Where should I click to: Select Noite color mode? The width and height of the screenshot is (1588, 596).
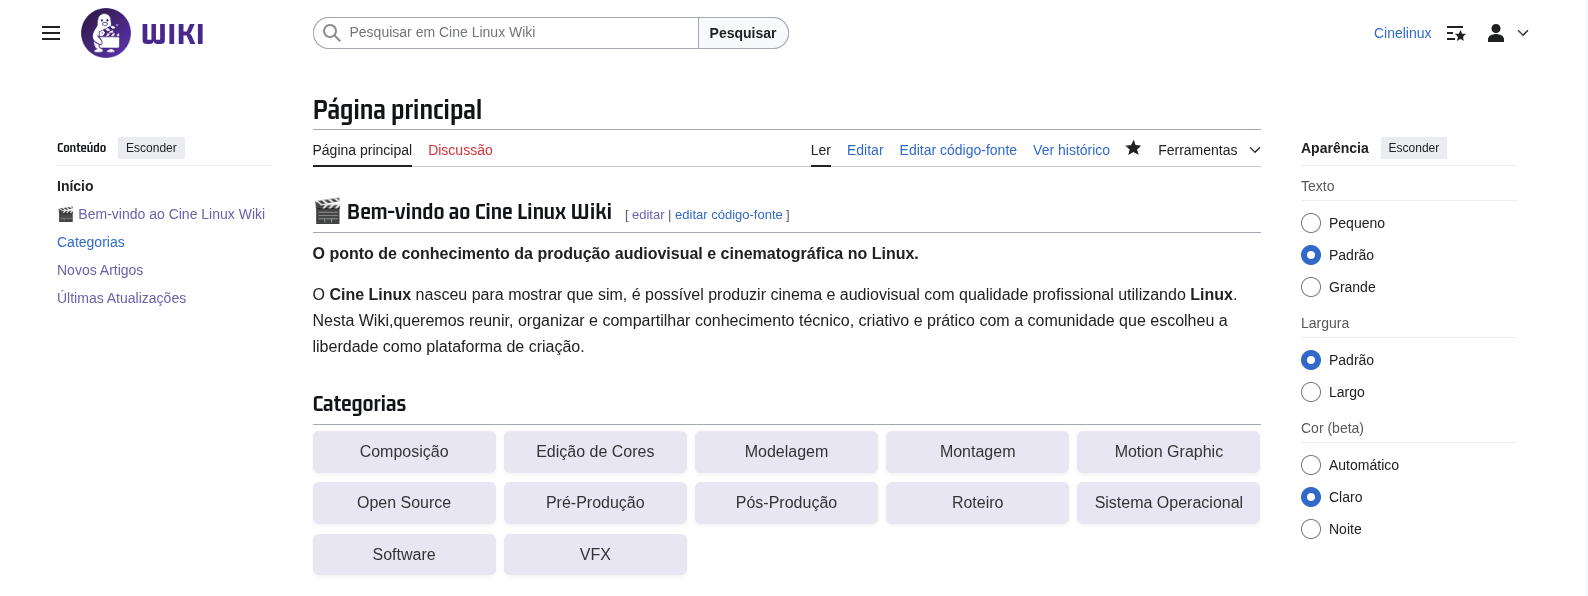(1311, 529)
